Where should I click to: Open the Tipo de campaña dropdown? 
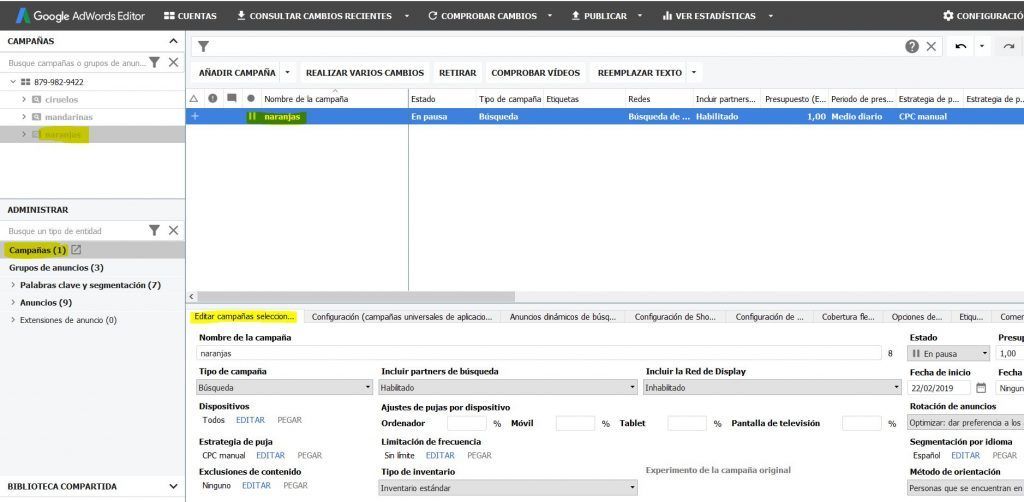(x=285, y=388)
